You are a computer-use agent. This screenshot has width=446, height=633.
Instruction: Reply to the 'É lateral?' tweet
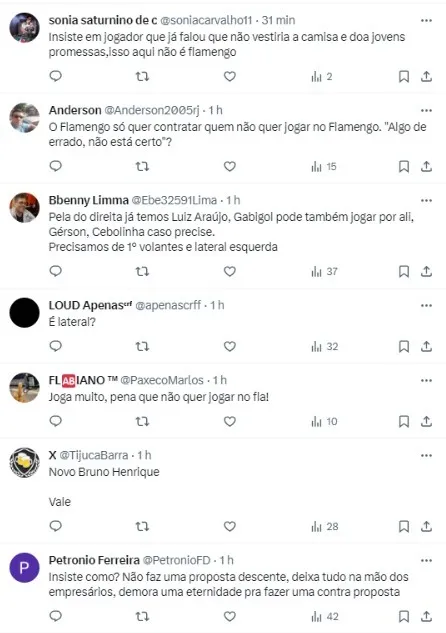point(55,346)
